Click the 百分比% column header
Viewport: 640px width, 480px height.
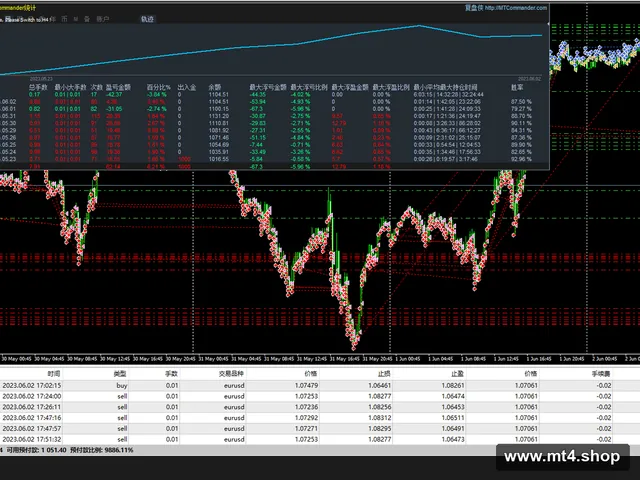click(x=159, y=87)
